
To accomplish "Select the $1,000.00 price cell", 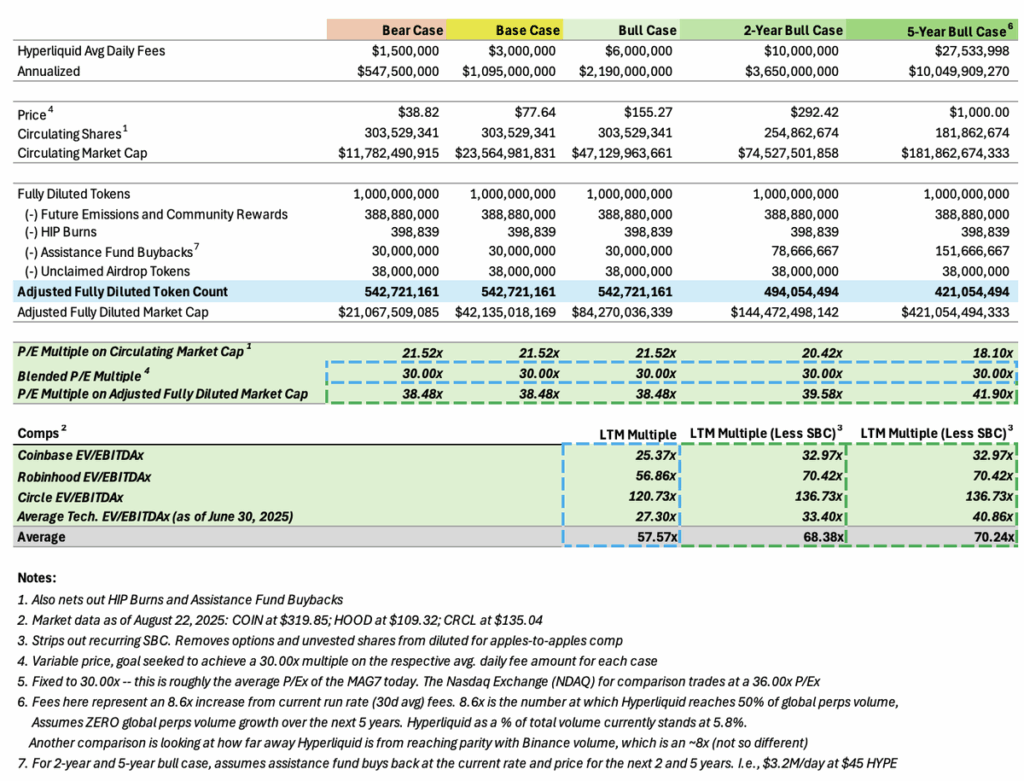I will coord(979,112).
